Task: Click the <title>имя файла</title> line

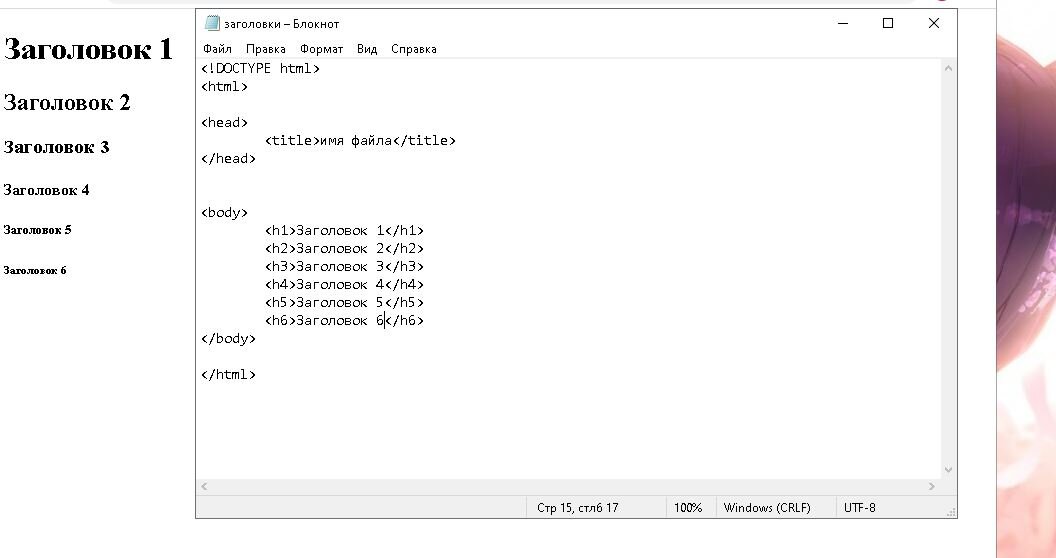Action: tap(360, 141)
